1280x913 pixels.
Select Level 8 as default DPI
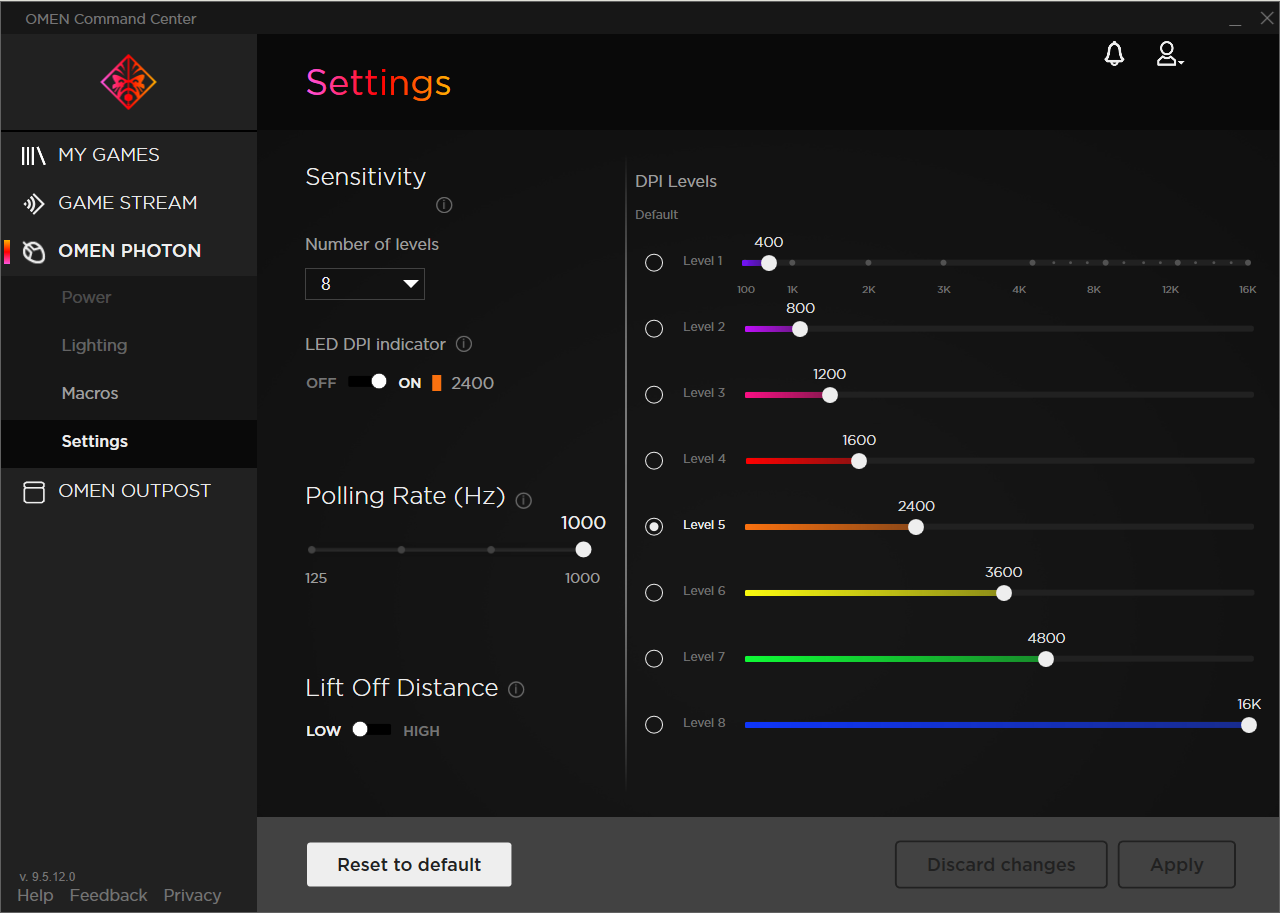click(x=654, y=724)
